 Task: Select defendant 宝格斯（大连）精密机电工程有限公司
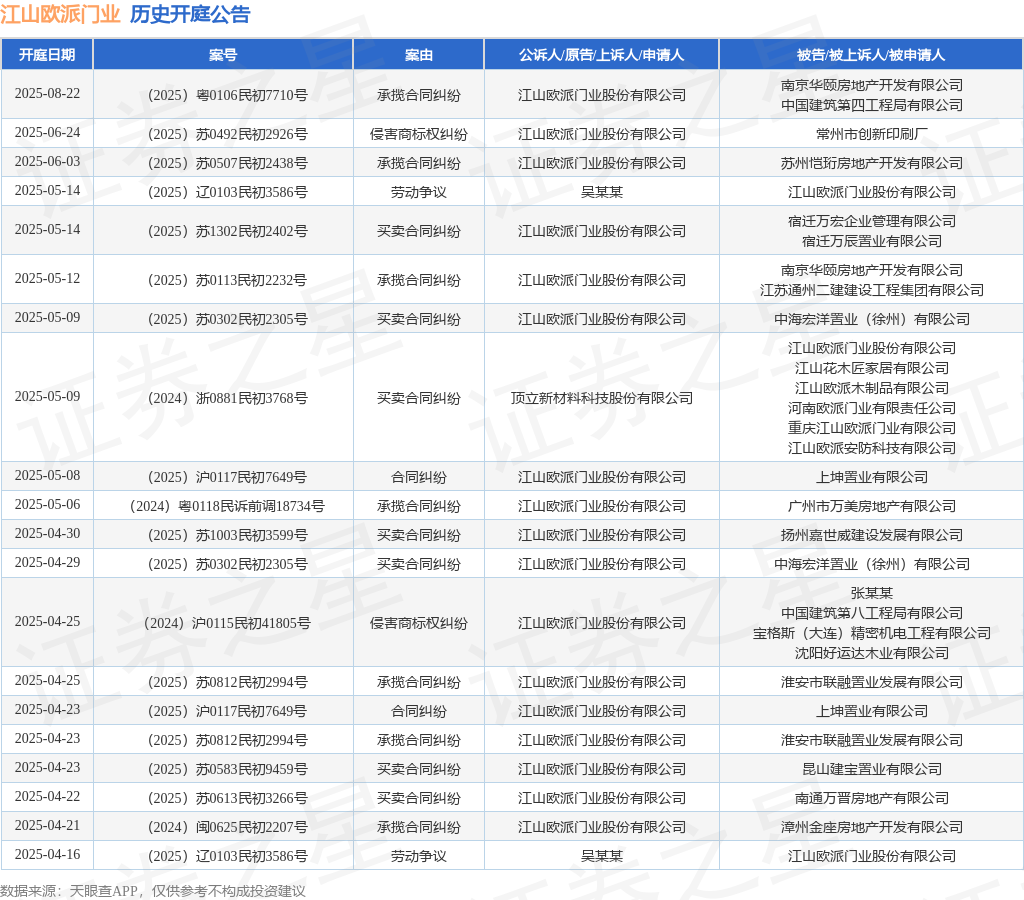tap(872, 634)
